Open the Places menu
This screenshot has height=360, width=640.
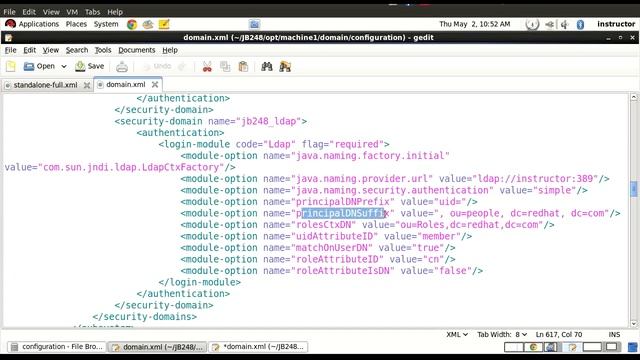(76, 24)
